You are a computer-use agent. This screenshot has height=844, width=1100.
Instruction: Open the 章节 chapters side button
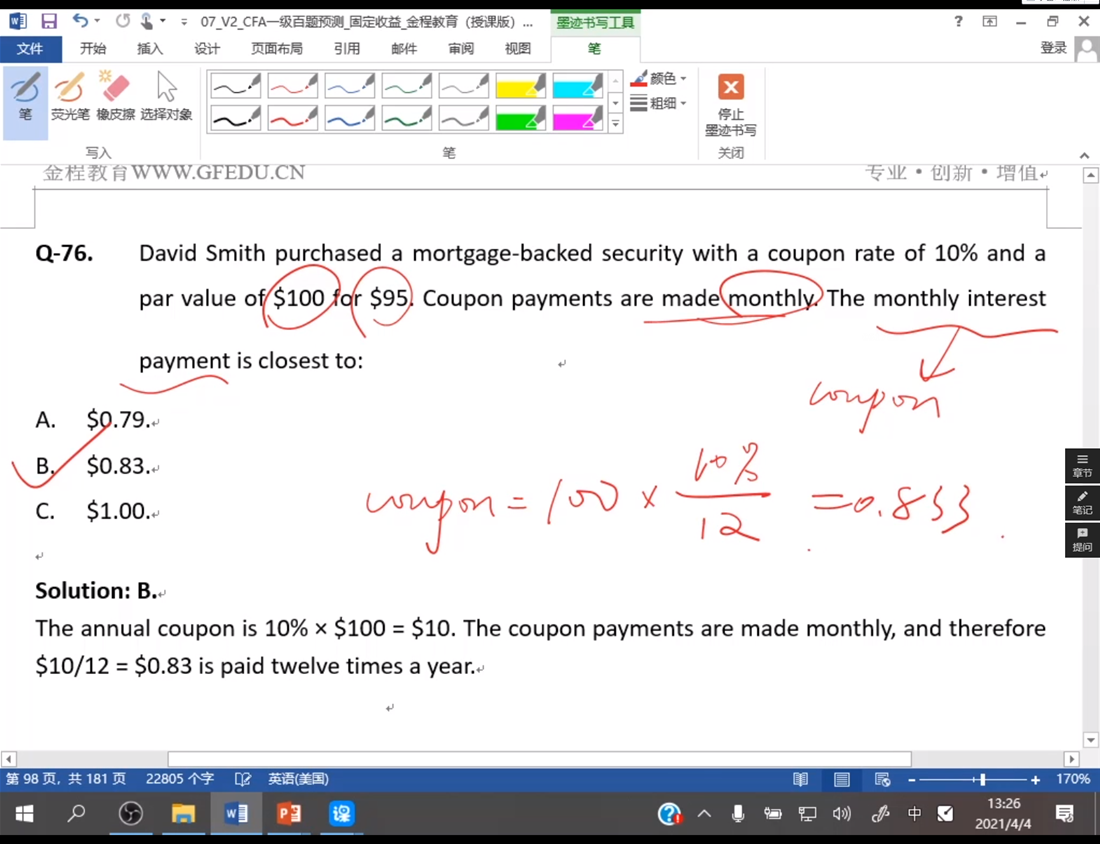point(1082,465)
